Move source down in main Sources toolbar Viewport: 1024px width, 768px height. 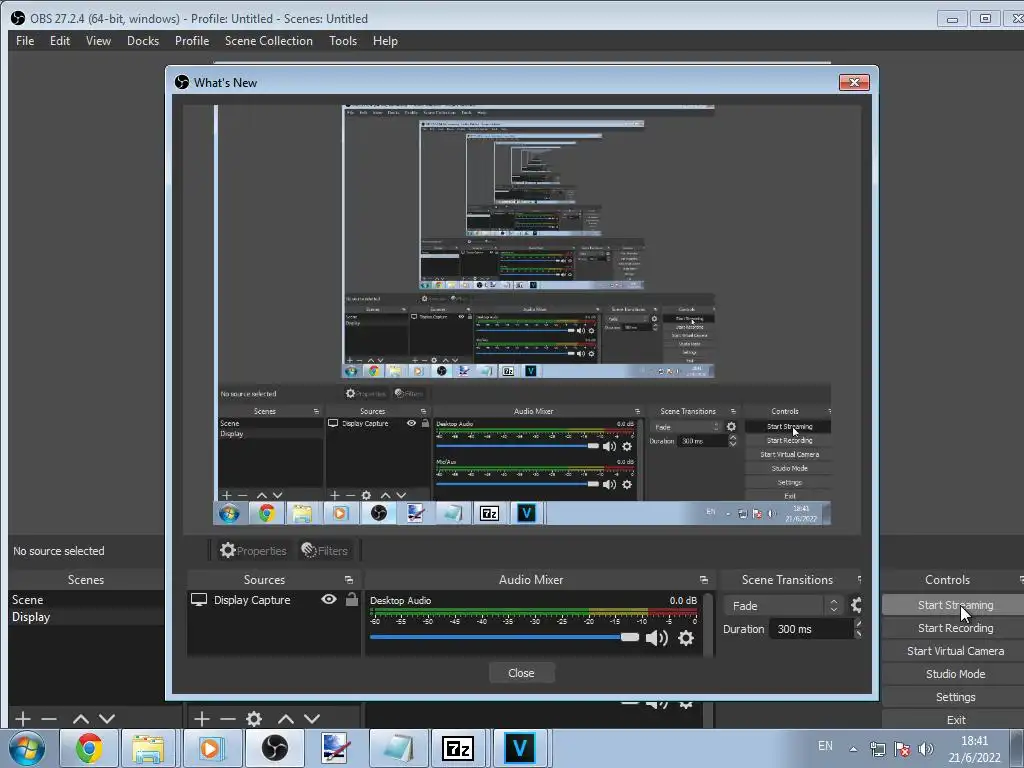click(x=312, y=719)
